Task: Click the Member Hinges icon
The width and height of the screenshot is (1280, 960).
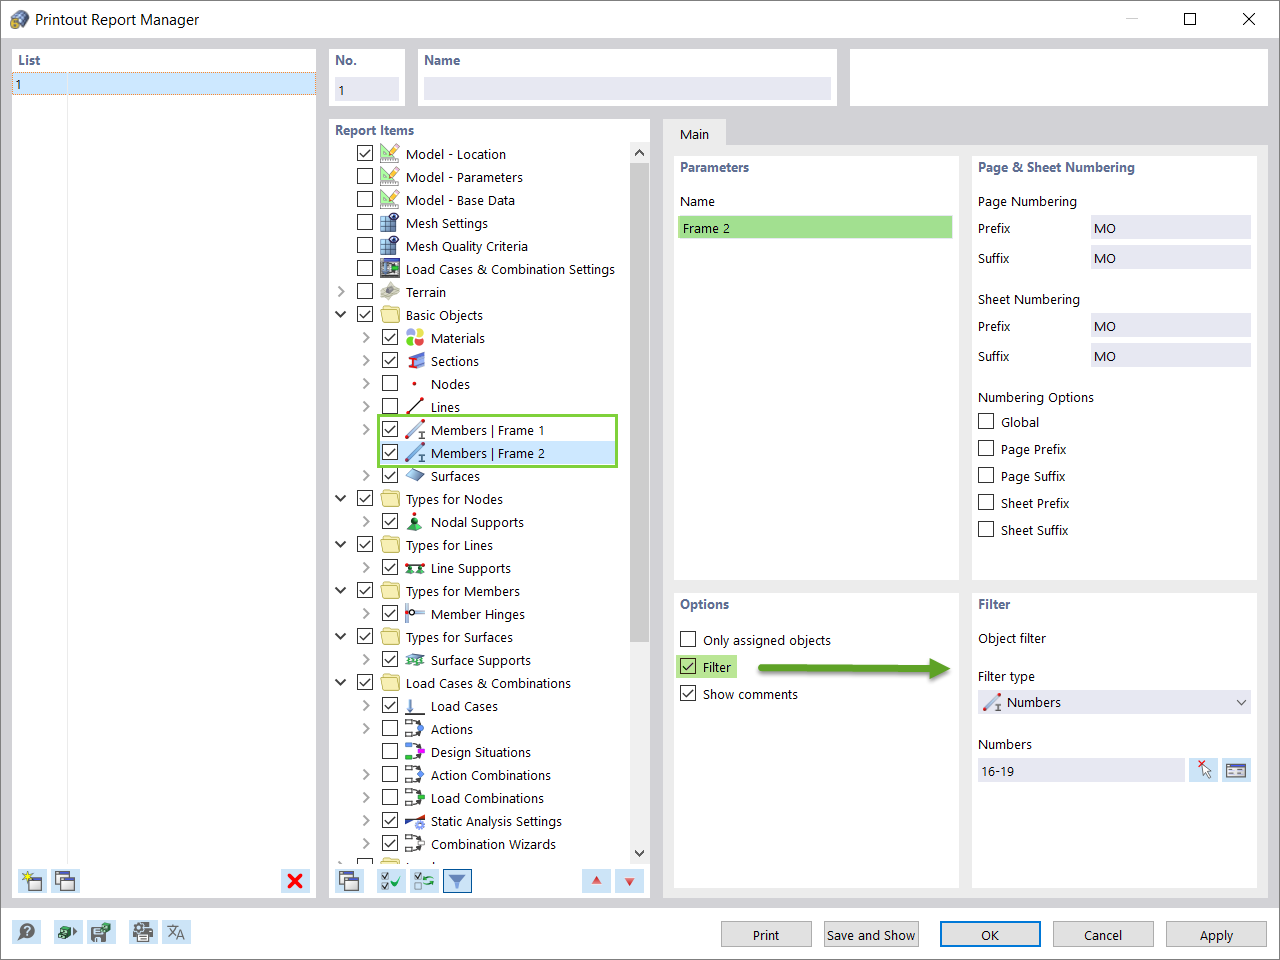Action: (x=415, y=614)
